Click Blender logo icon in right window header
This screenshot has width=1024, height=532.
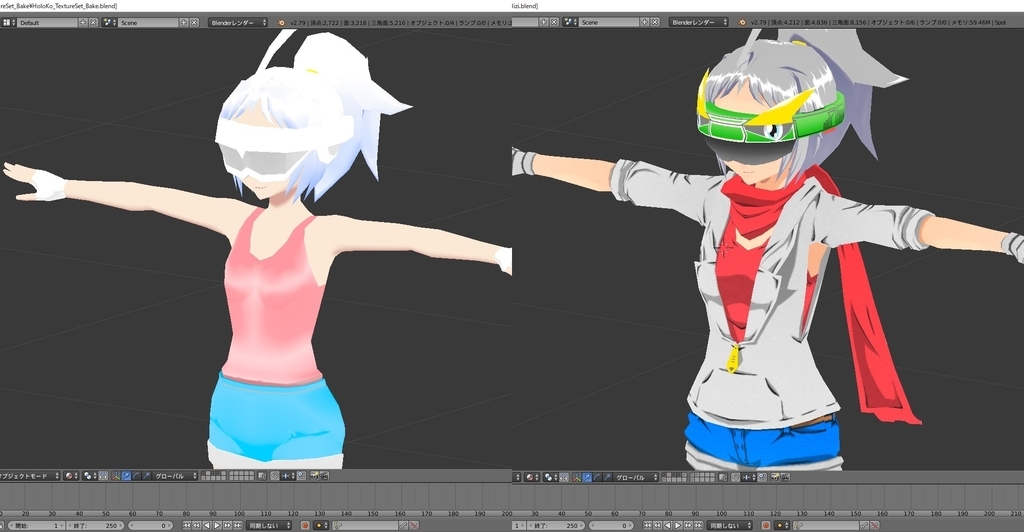point(742,22)
